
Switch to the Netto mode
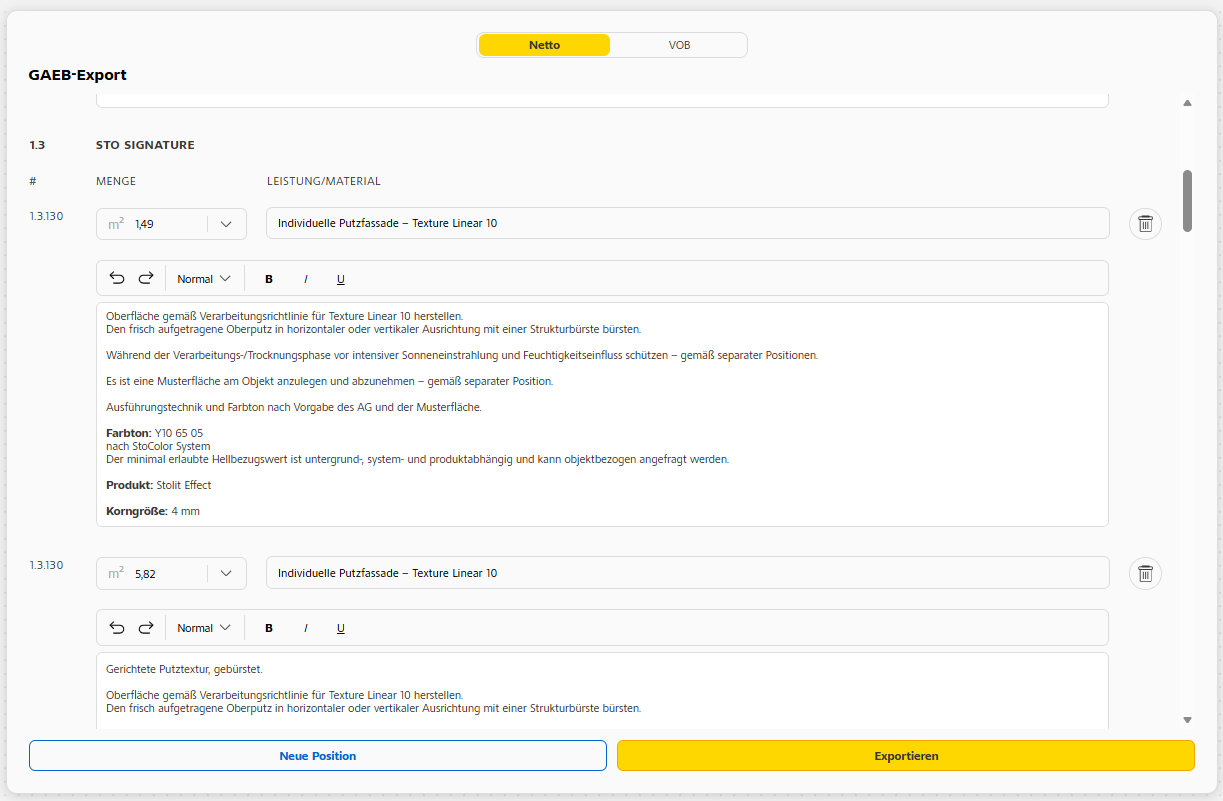tap(544, 45)
